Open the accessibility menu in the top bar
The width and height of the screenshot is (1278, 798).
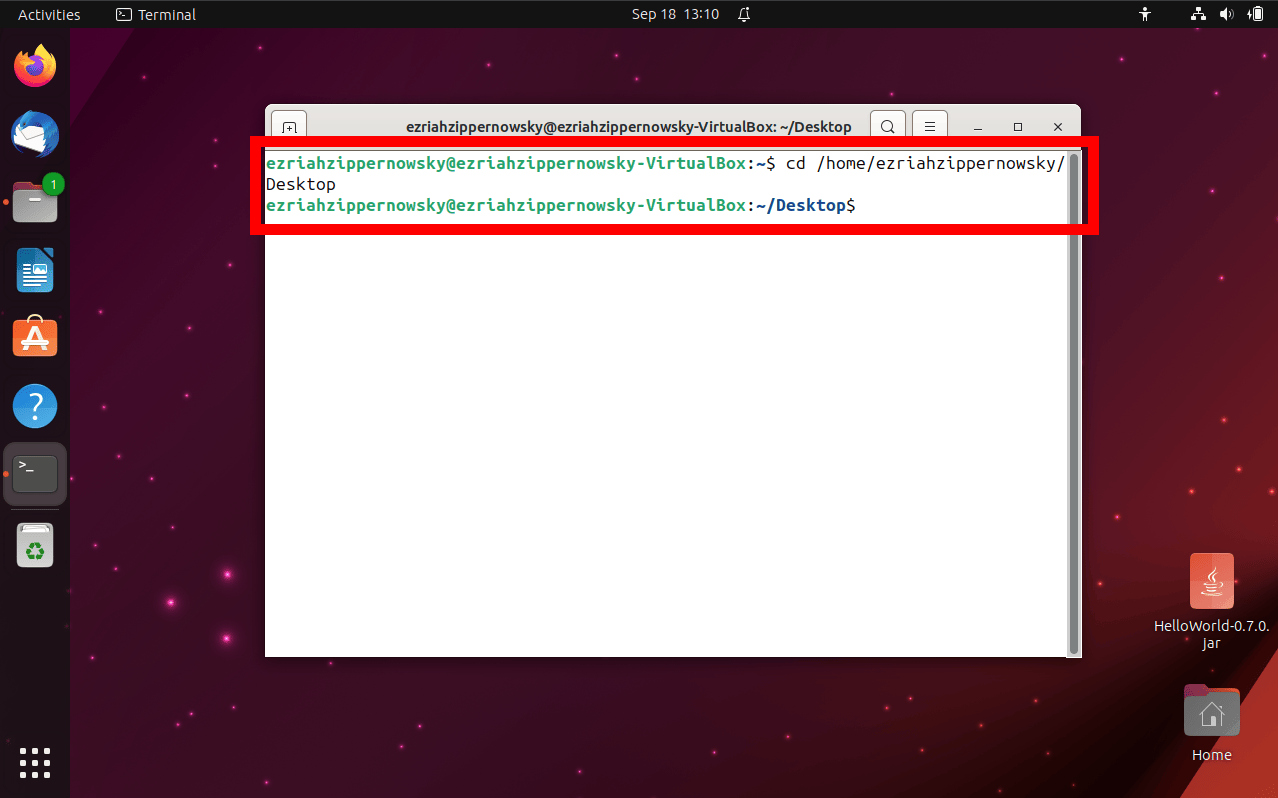(x=1144, y=14)
